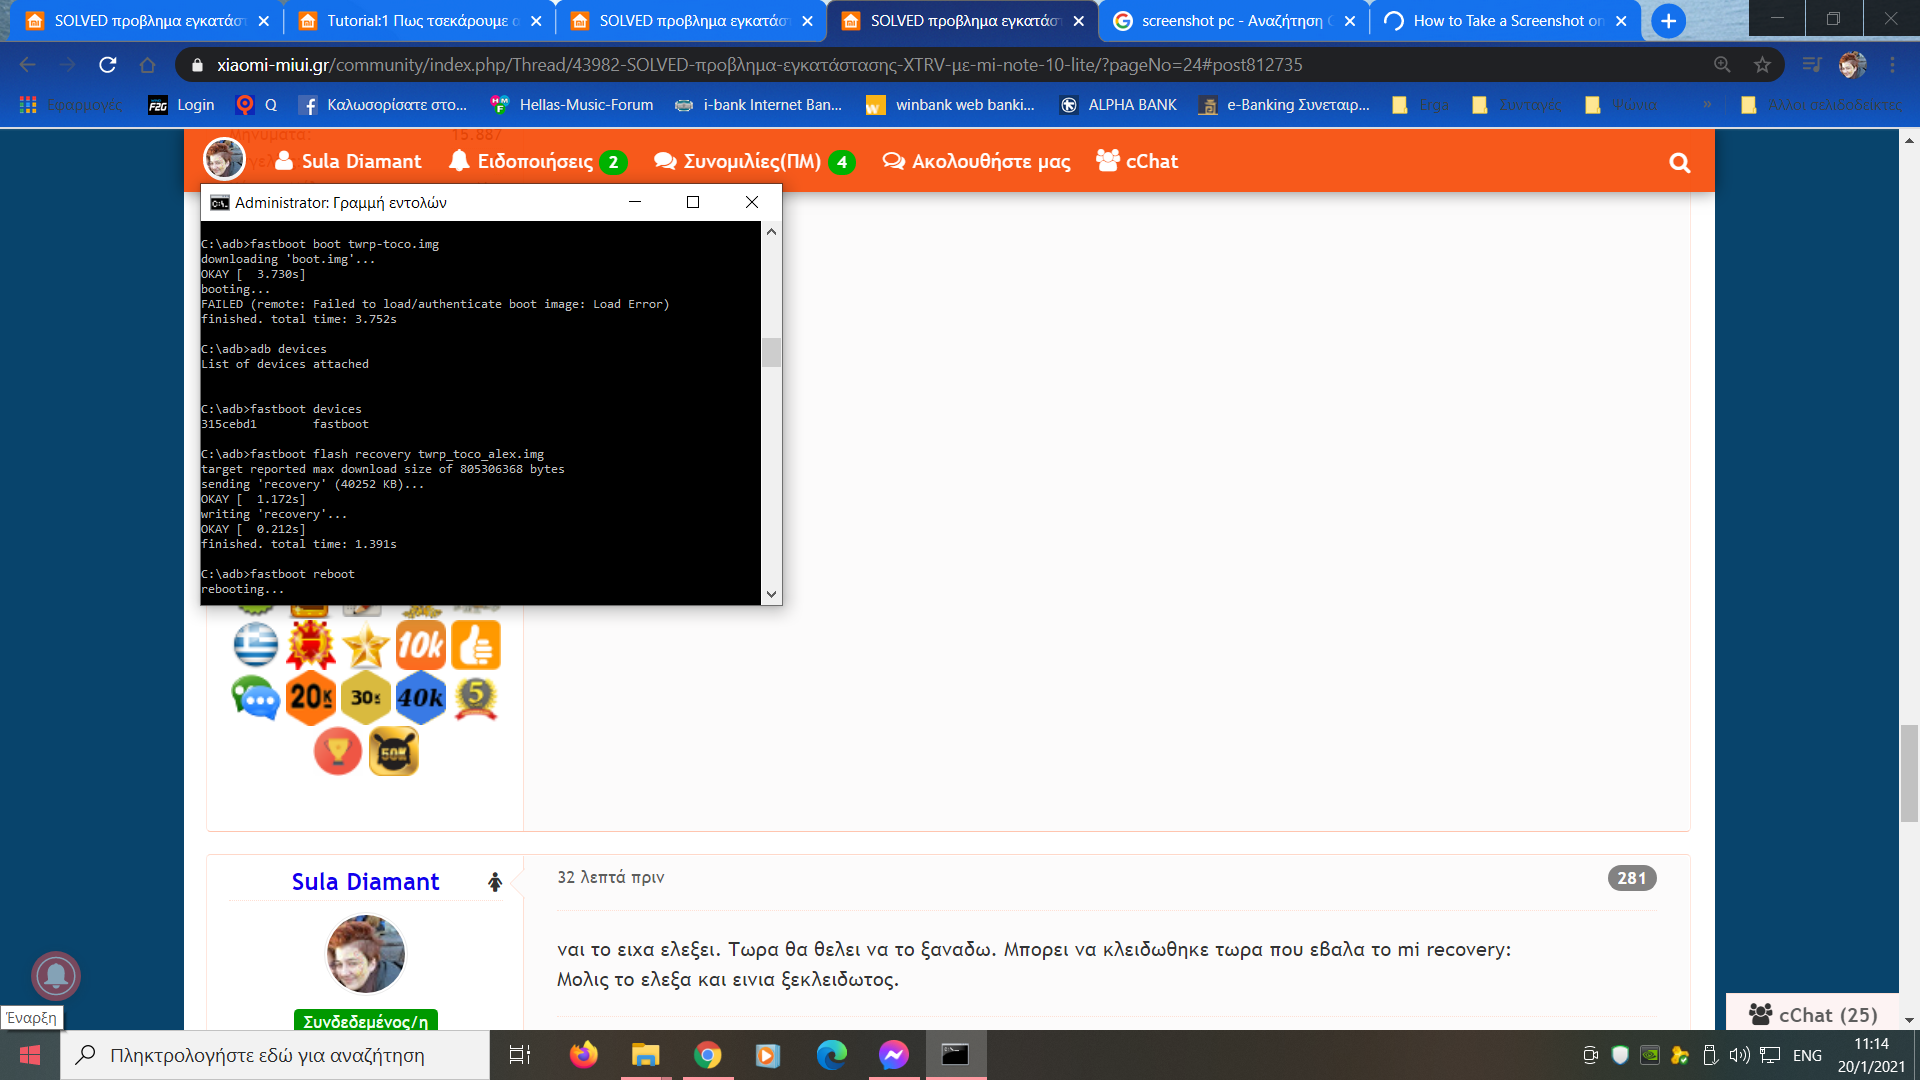Image resolution: width=1920 pixels, height=1080 pixels.
Task: Click red notification bell floating button
Action: coord(56,975)
